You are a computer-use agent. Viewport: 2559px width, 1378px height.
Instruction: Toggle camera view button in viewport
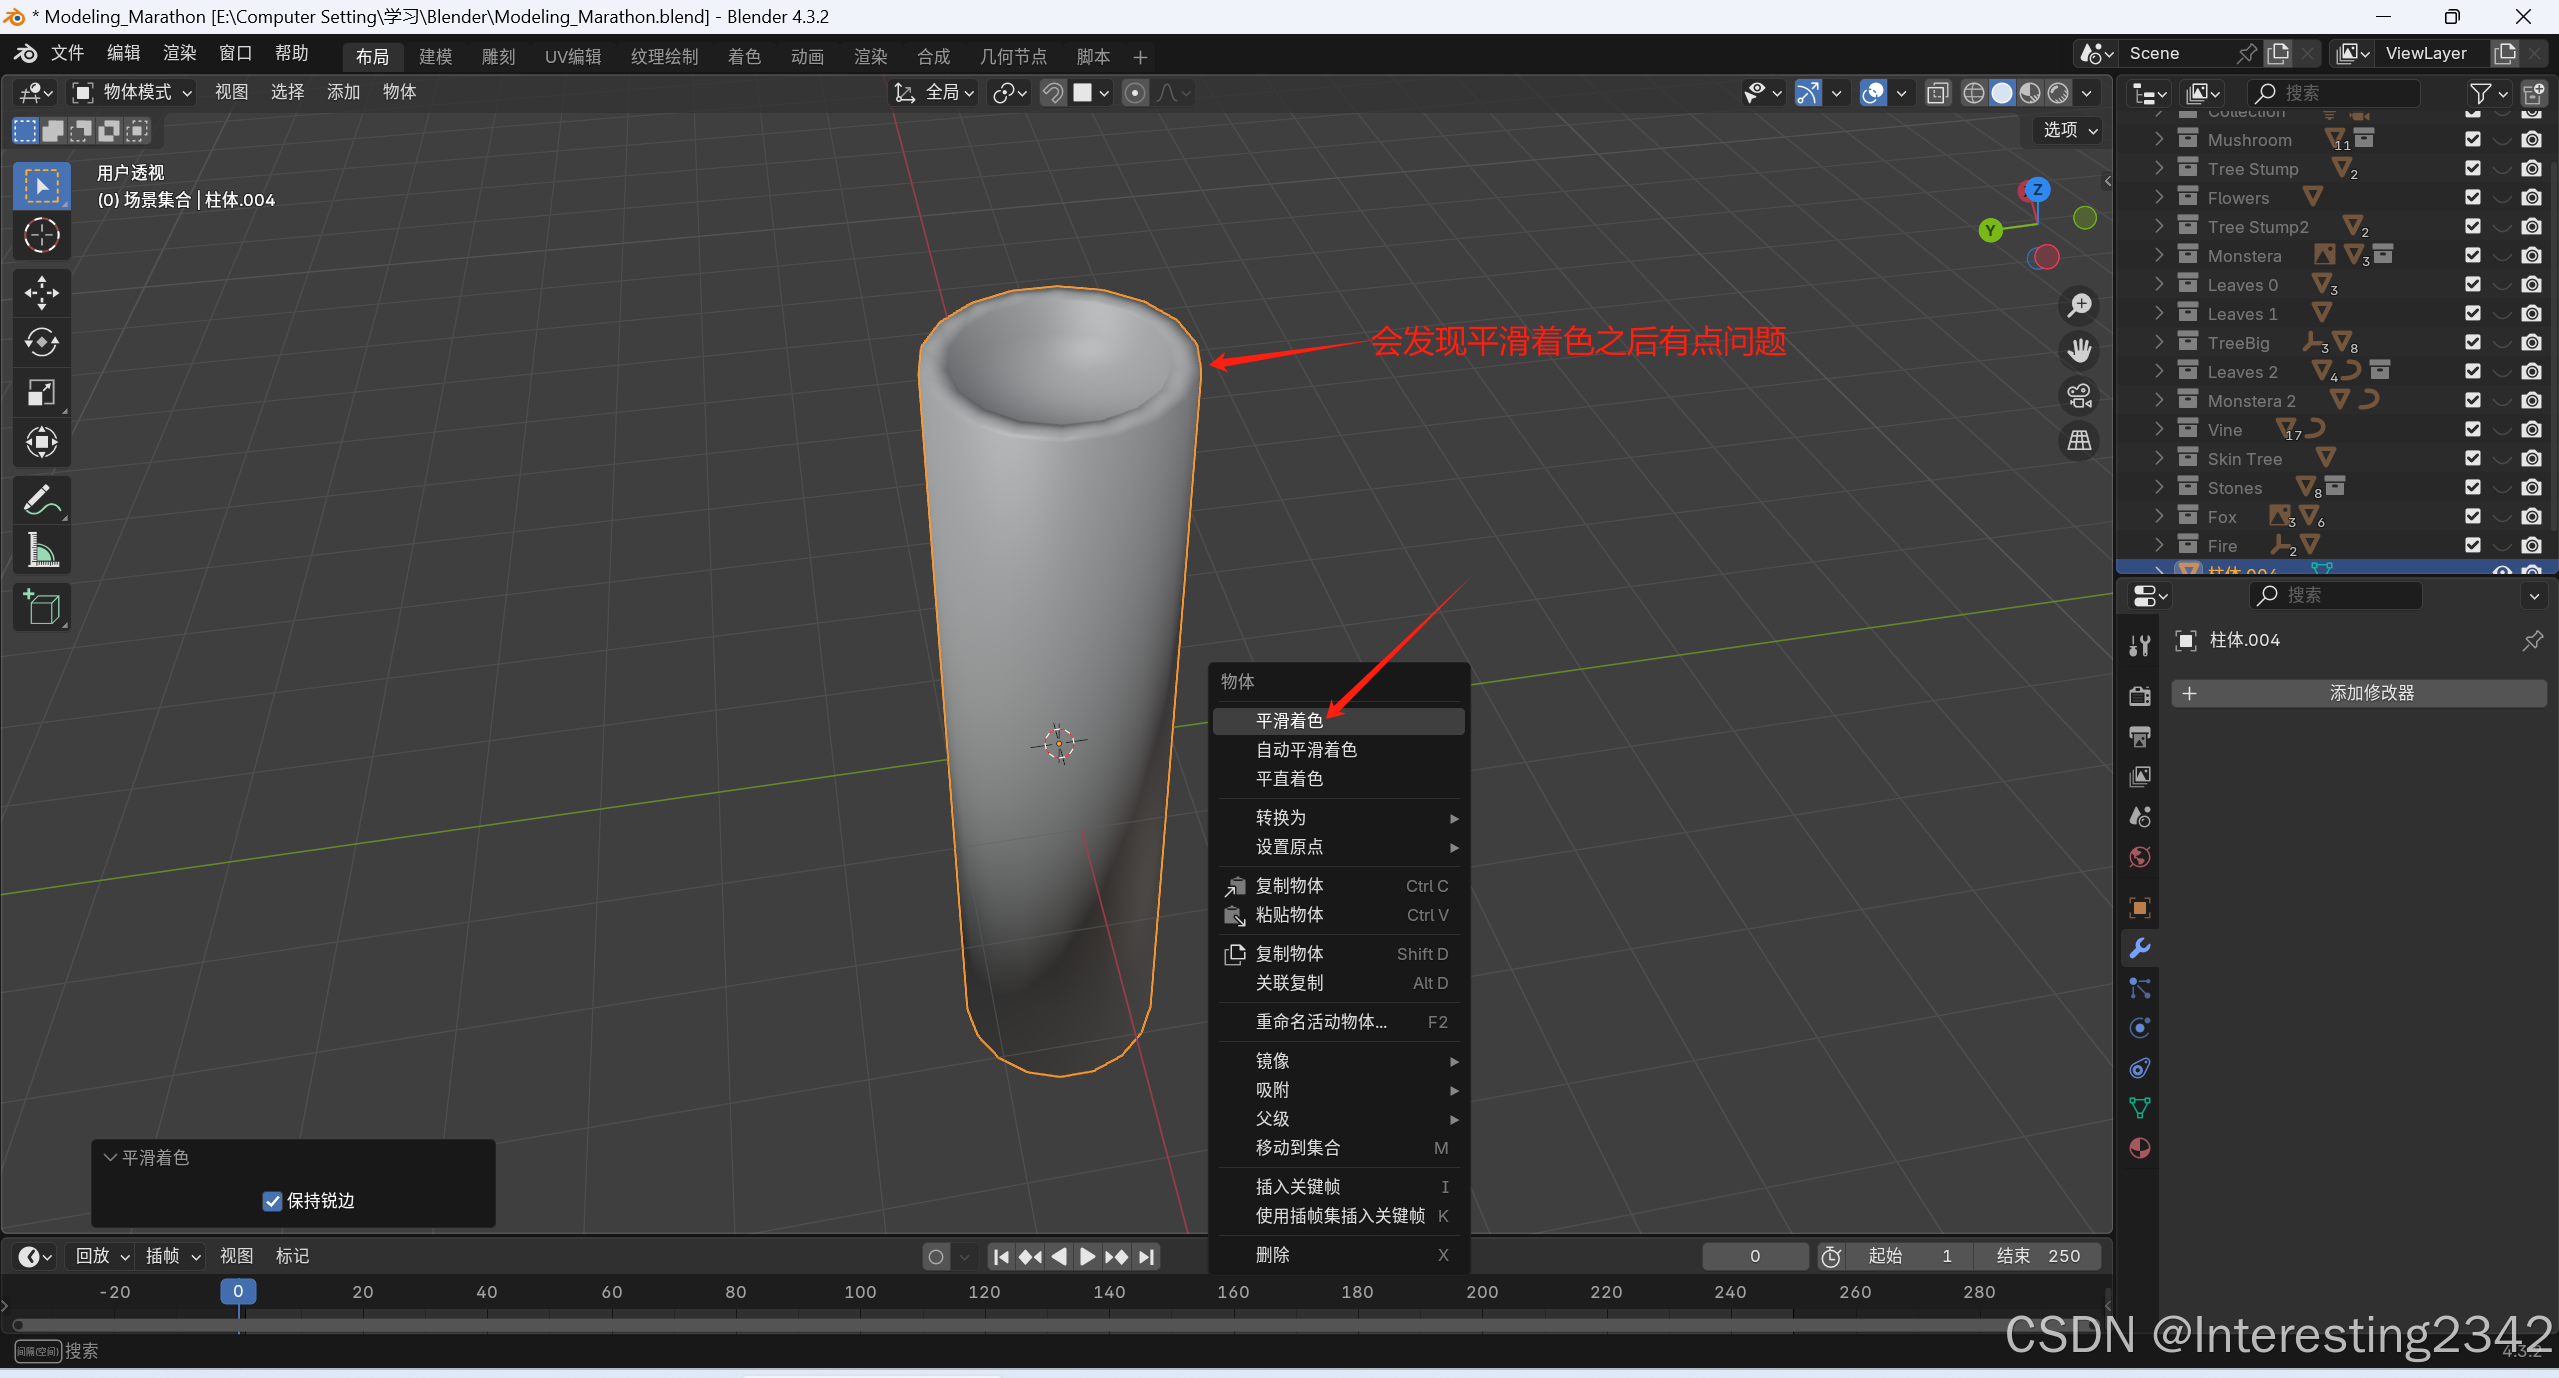2080,396
